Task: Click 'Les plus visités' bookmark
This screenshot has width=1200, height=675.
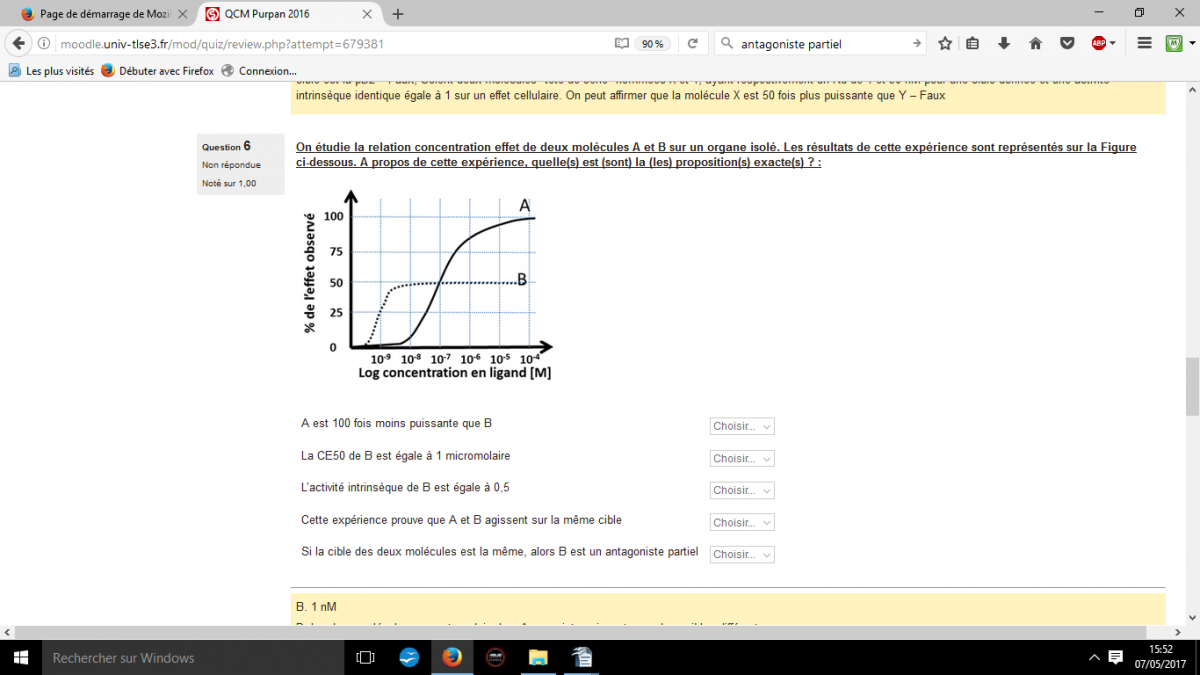Action: pyautogui.click(x=52, y=71)
